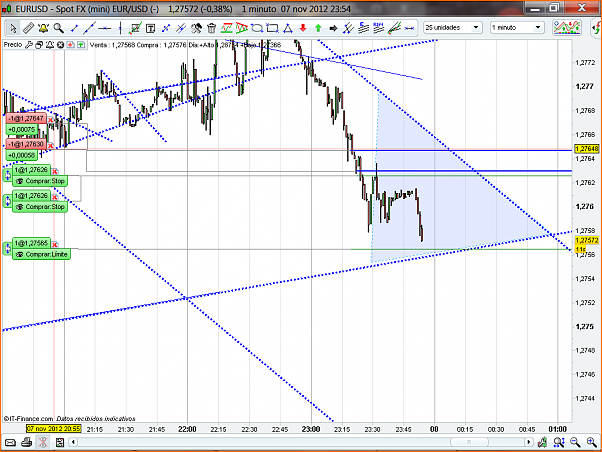
Task: Click the chart export icon left of the bottom magnifiers
Action: pos(542,443)
